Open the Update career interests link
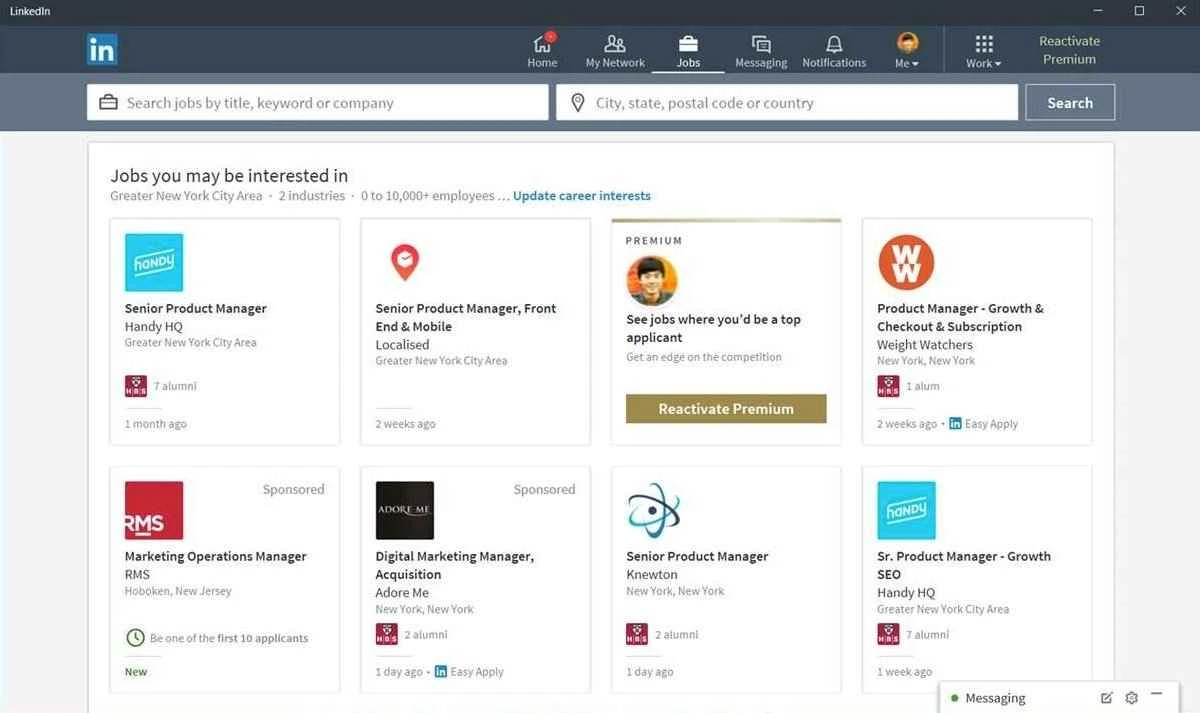The image size is (1200, 713). [582, 196]
